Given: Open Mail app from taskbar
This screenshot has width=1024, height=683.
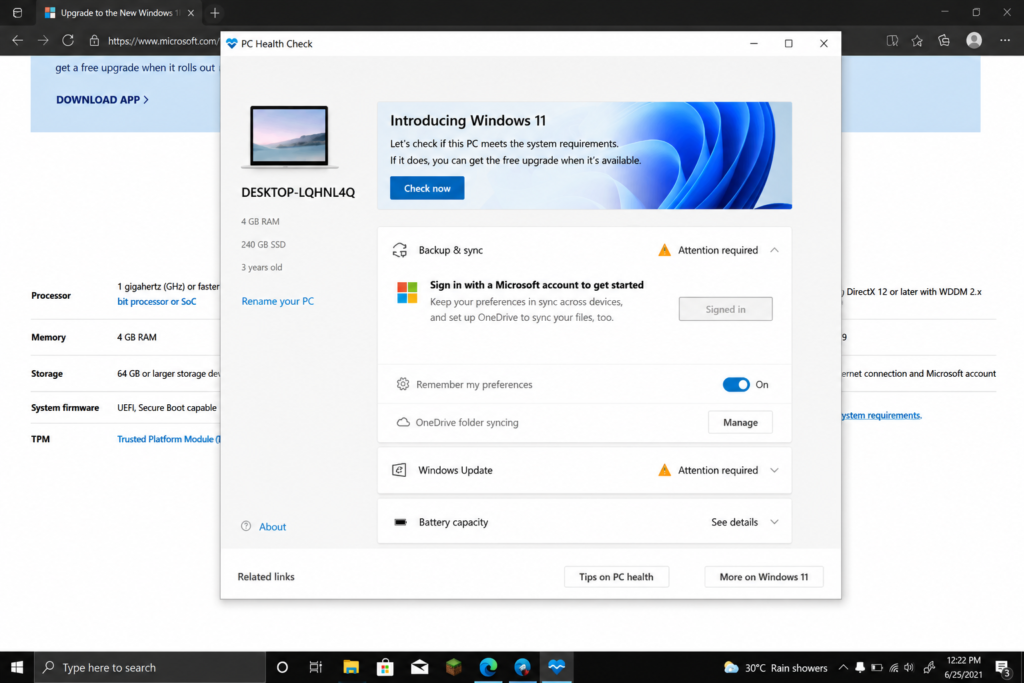Looking at the screenshot, I should coord(419,667).
